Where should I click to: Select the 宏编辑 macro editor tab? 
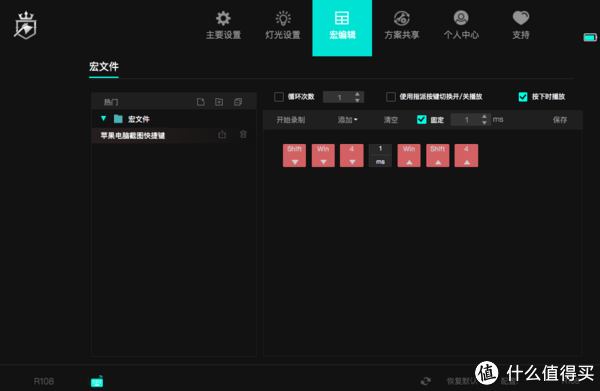point(342,28)
